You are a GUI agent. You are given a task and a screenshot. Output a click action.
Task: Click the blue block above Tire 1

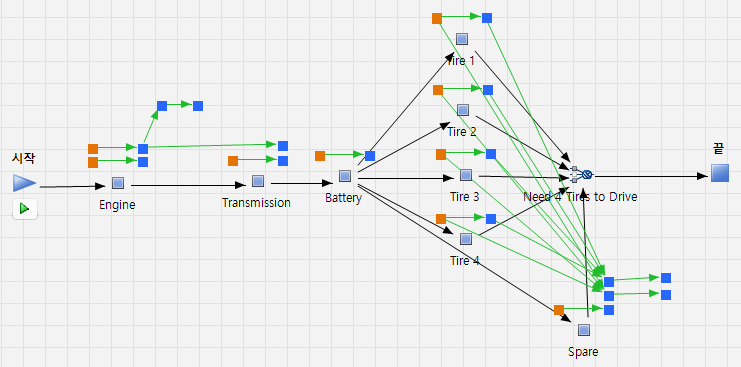point(487,18)
